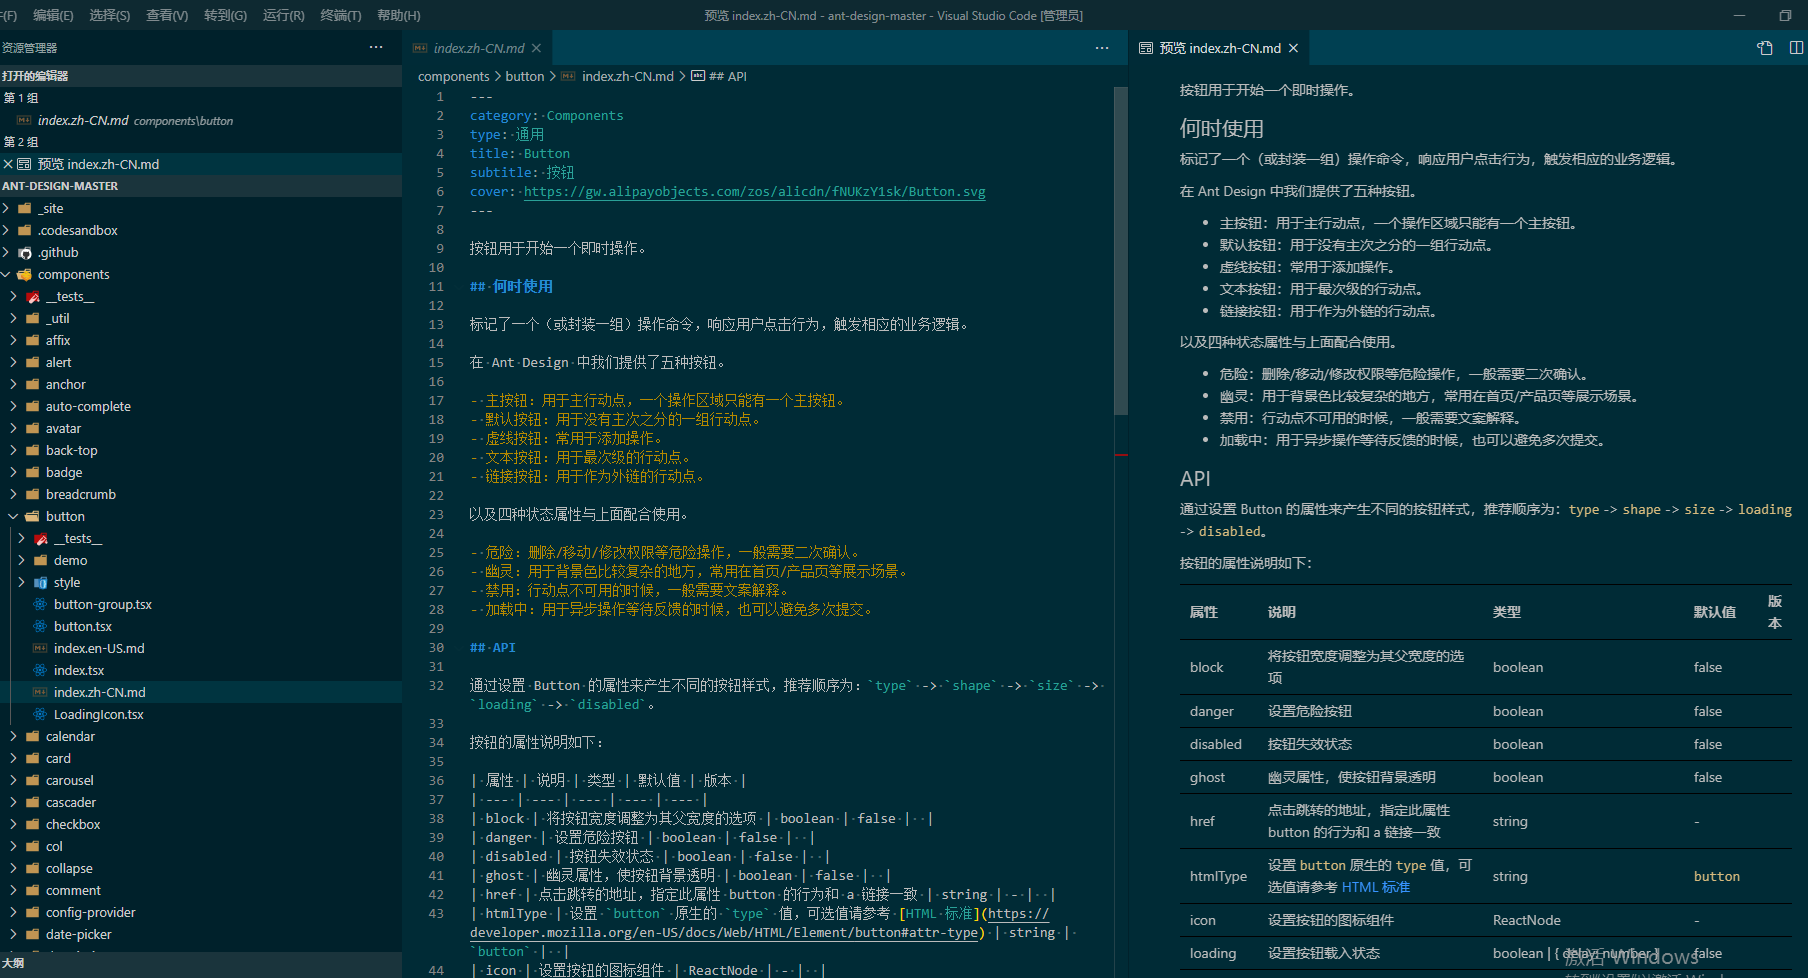Click the folder icon beside .codesandbox

(25, 231)
